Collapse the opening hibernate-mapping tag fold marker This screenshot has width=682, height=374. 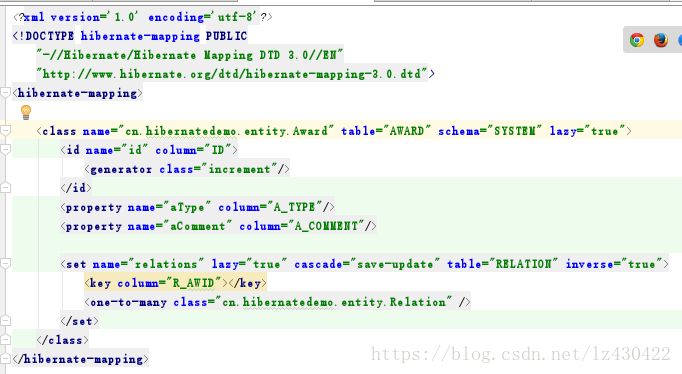click(x=5, y=93)
